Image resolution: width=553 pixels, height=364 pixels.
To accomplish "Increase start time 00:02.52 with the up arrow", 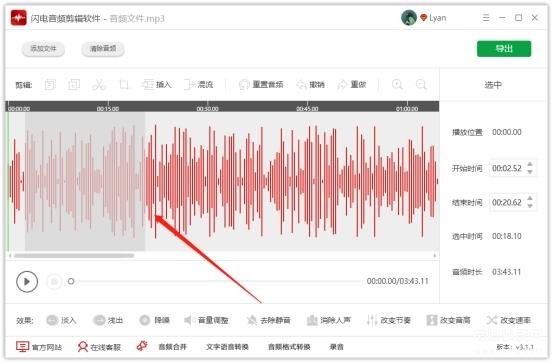I will [530, 165].
